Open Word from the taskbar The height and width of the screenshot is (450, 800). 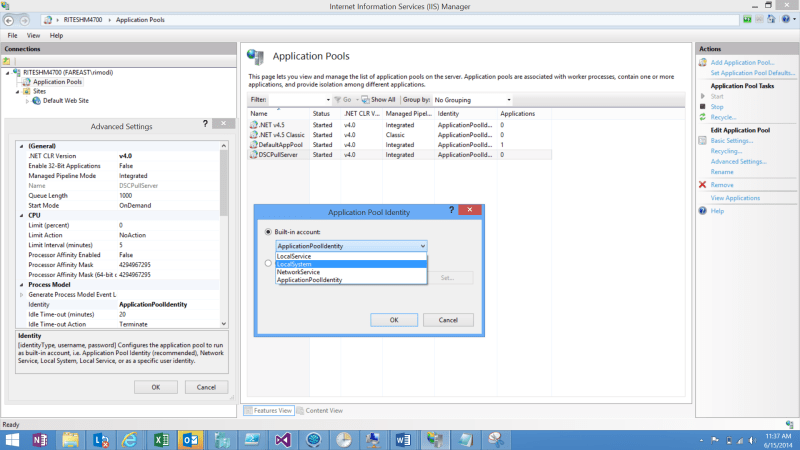(403, 440)
